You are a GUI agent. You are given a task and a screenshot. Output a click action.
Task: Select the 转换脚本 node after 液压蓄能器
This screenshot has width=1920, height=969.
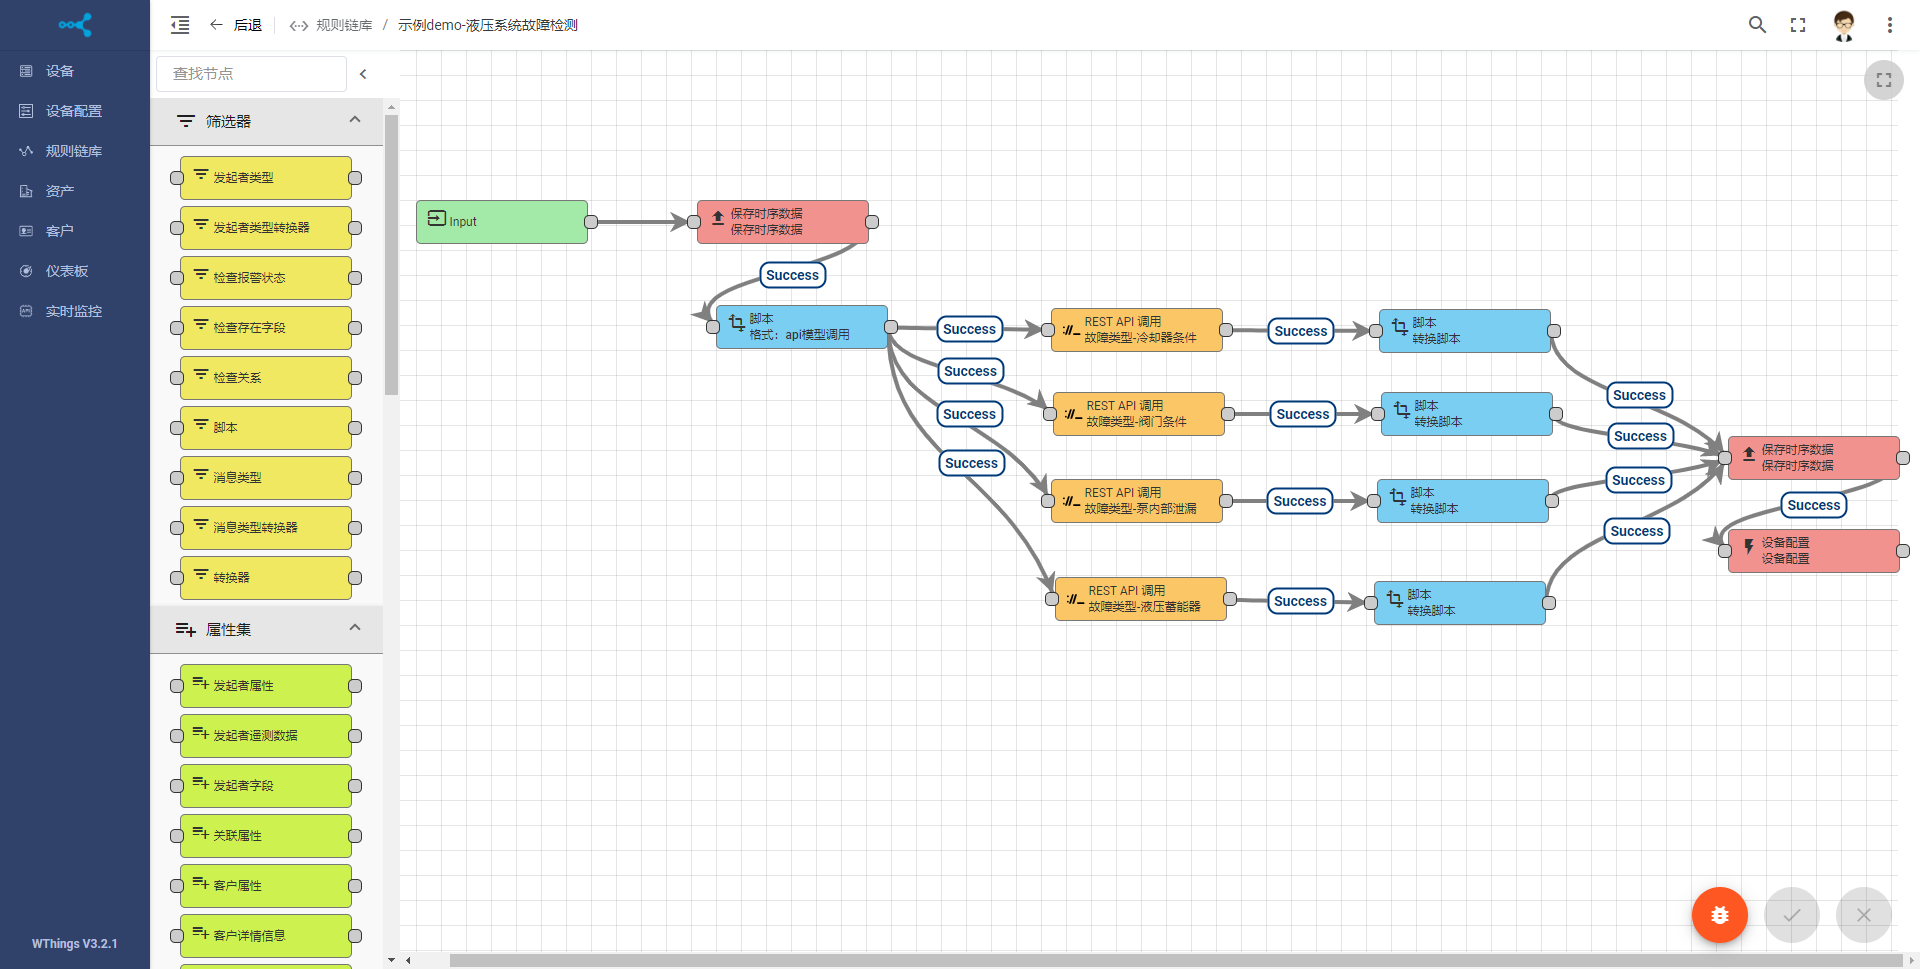(x=1460, y=603)
